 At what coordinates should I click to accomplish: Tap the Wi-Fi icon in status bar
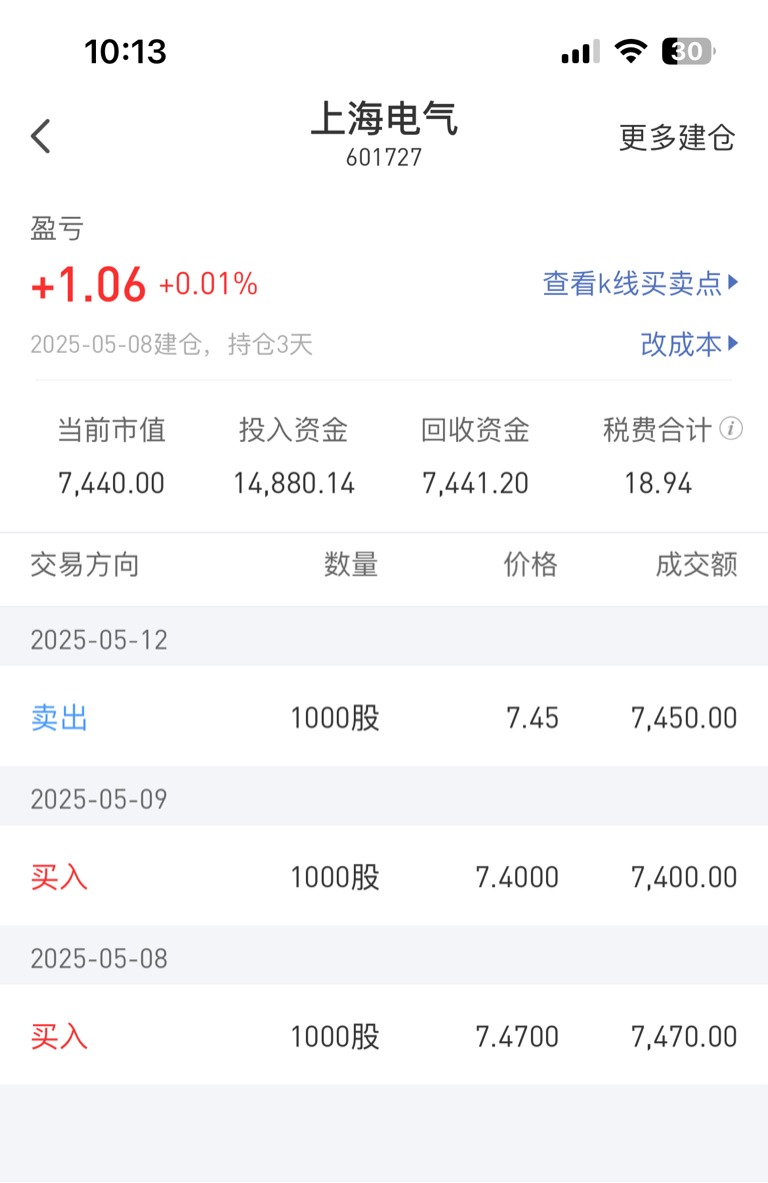[631, 51]
